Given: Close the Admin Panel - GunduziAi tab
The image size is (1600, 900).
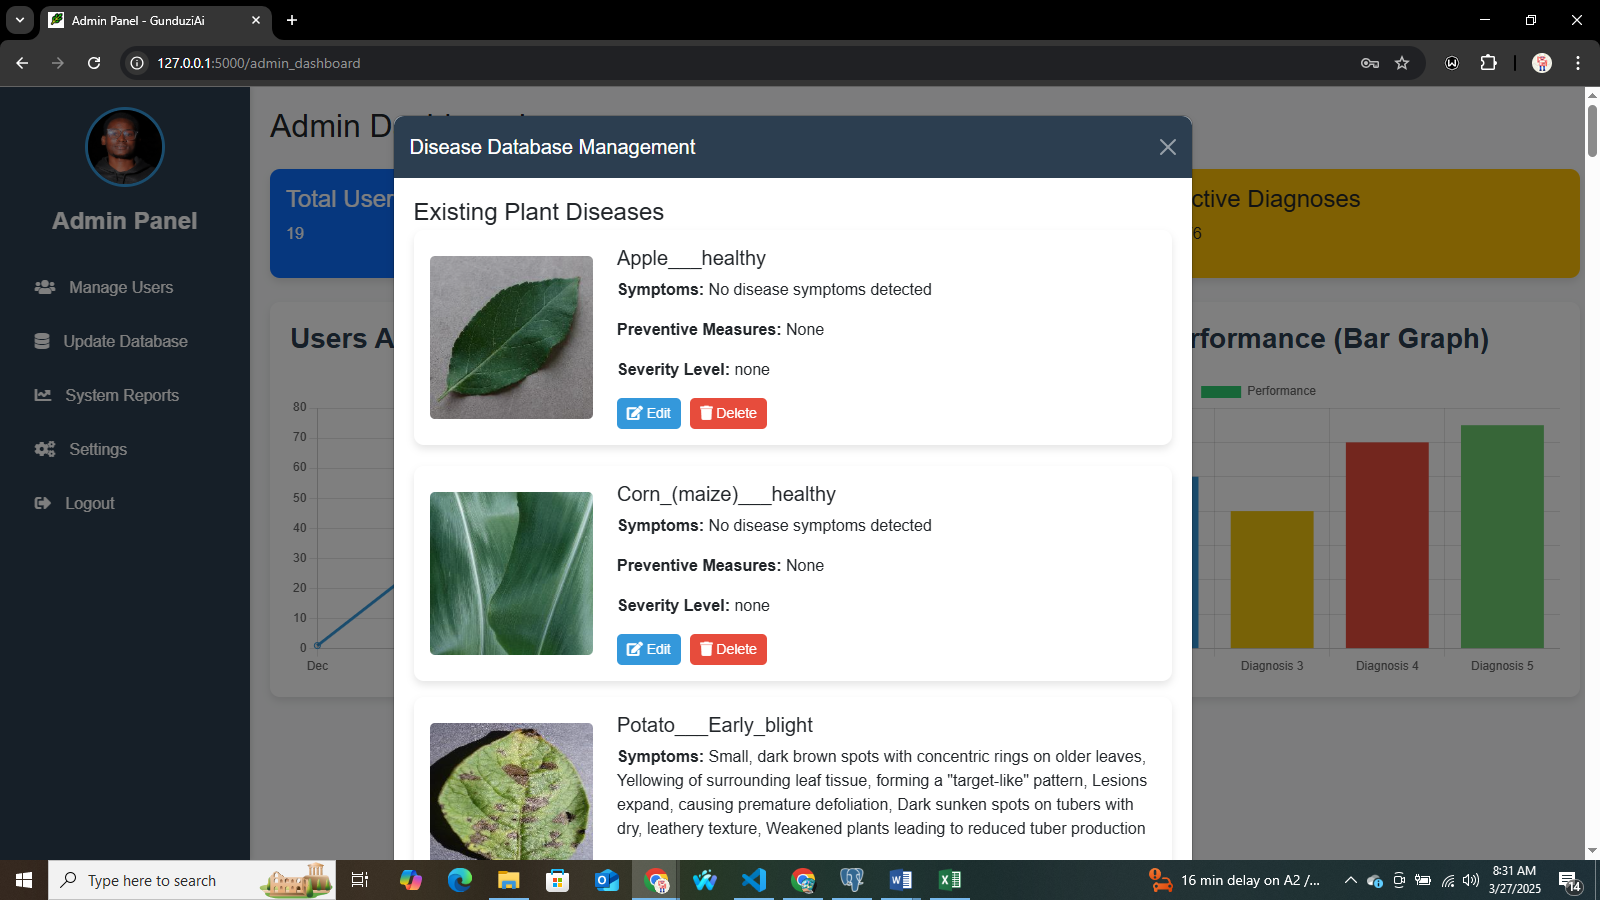Looking at the screenshot, I should tap(256, 20).
